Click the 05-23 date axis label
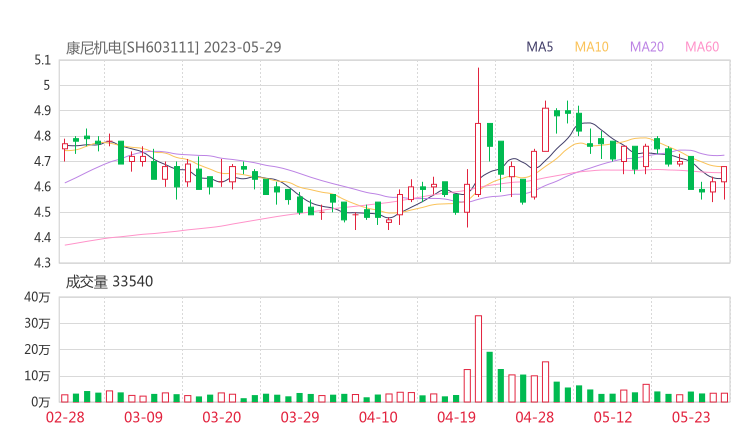 (x=691, y=417)
